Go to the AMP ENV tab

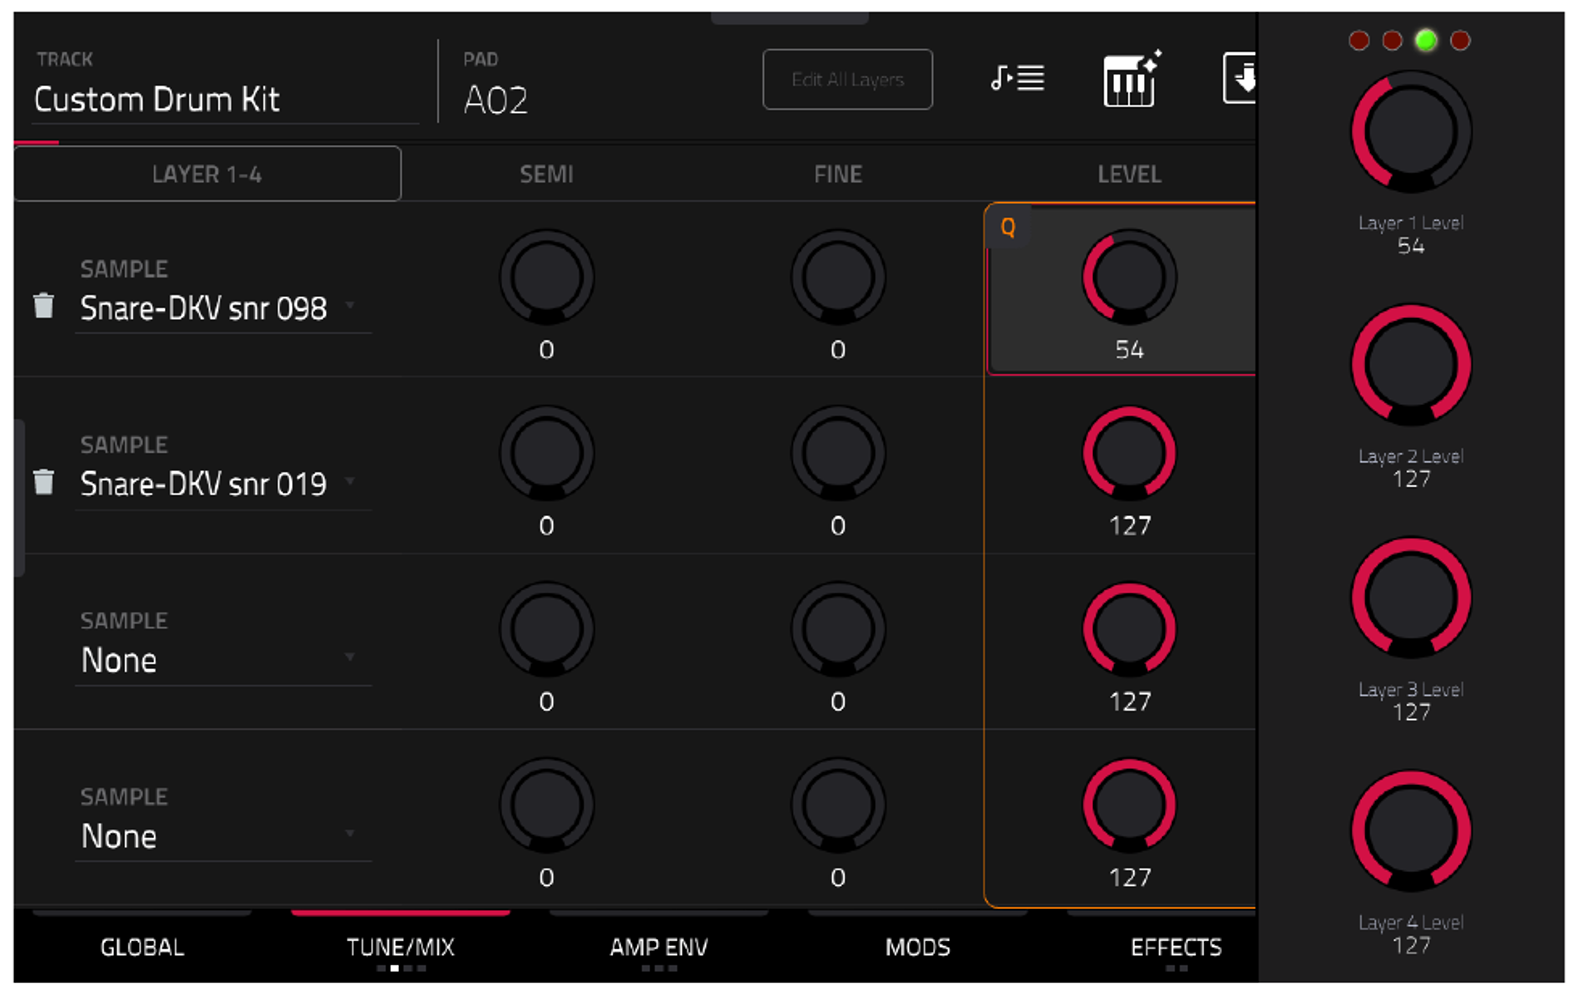[659, 947]
